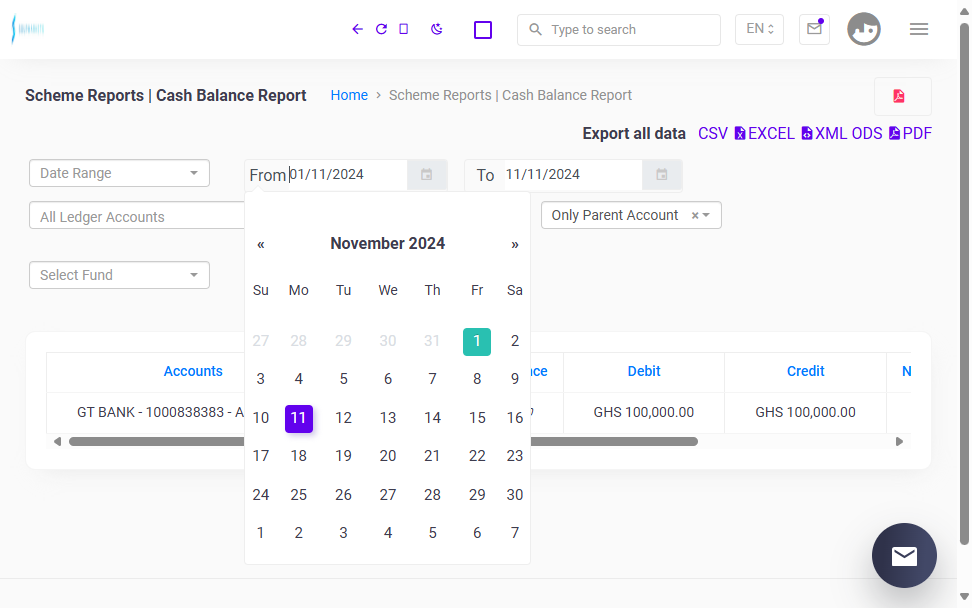Viewport: 972px width, 608px height.
Task: Export all data as PDF
Action: coord(910,134)
